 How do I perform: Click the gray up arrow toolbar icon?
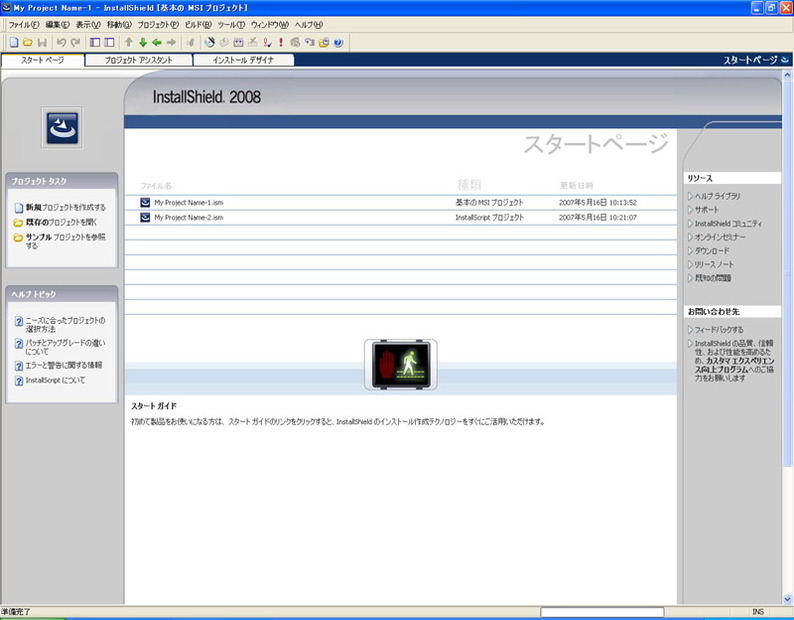pyautogui.click(x=129, y=43)
